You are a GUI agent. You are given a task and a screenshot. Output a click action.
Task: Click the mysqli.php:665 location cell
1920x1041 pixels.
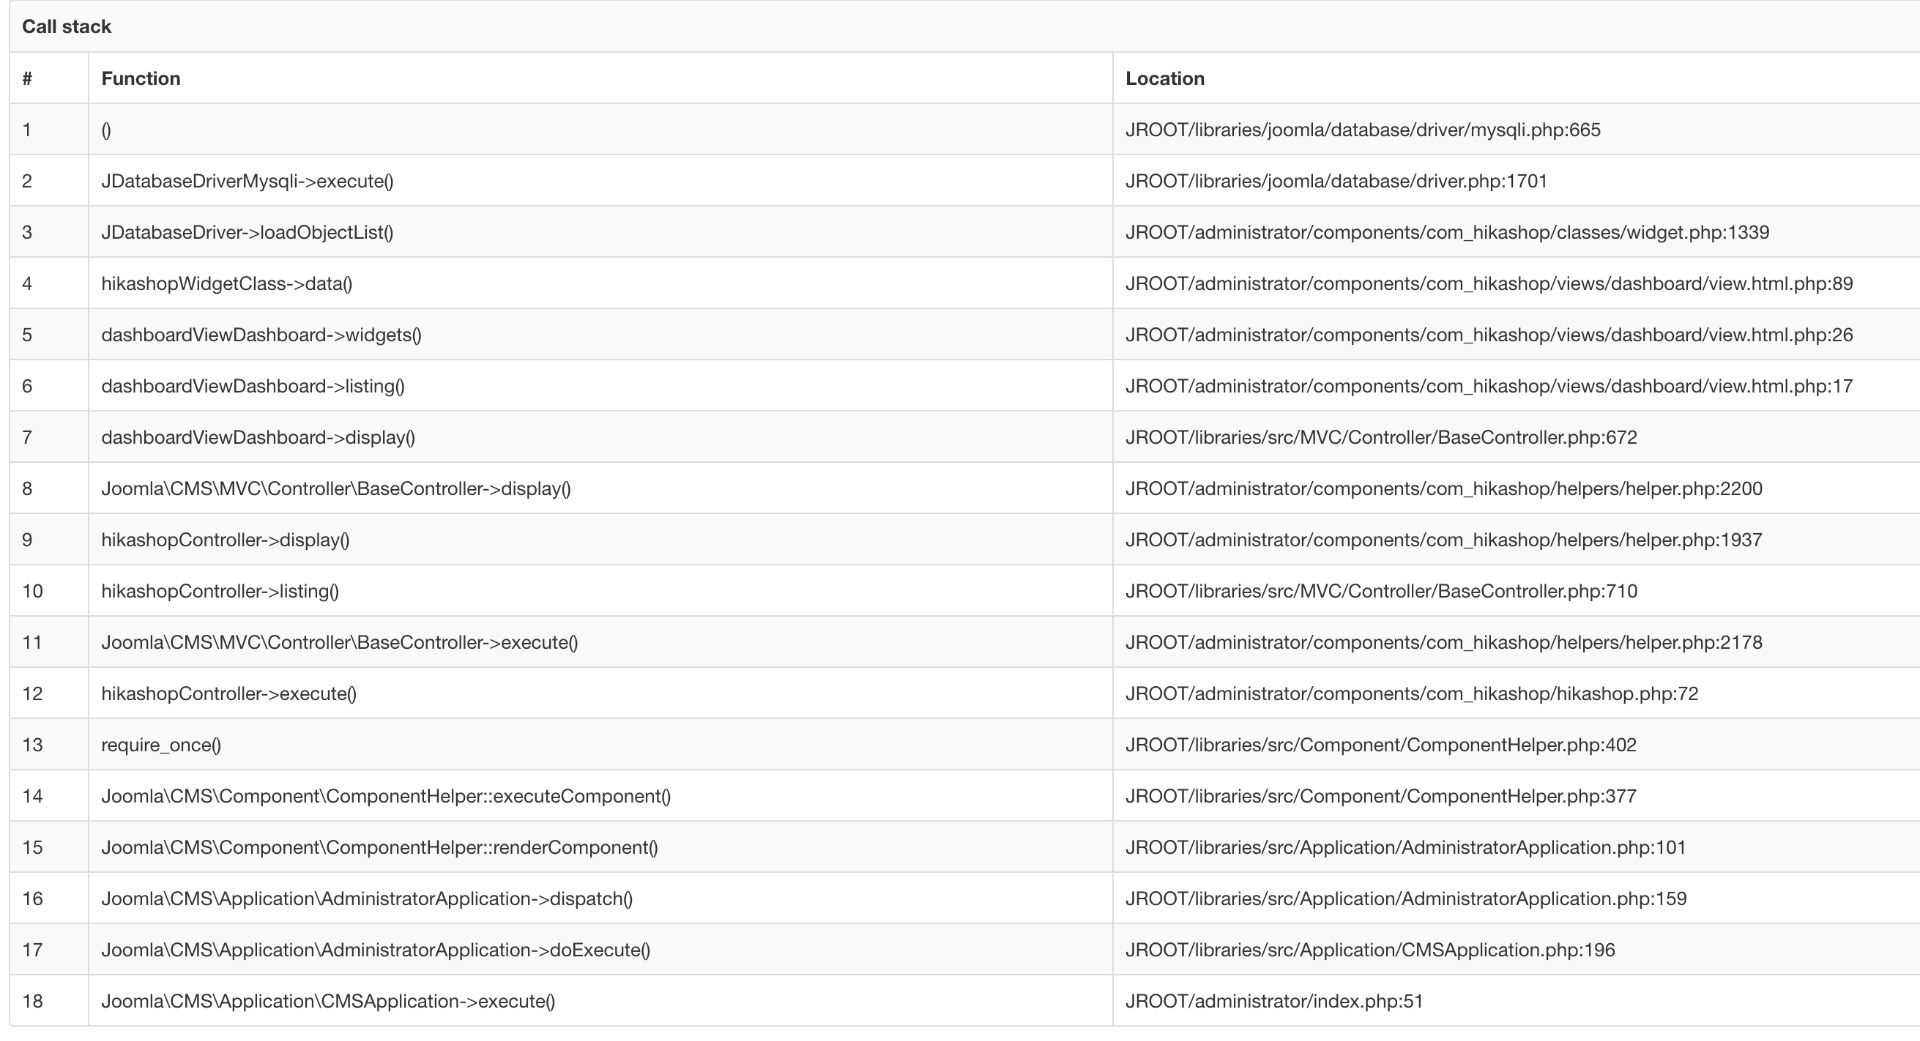(x=1363, y=130)
